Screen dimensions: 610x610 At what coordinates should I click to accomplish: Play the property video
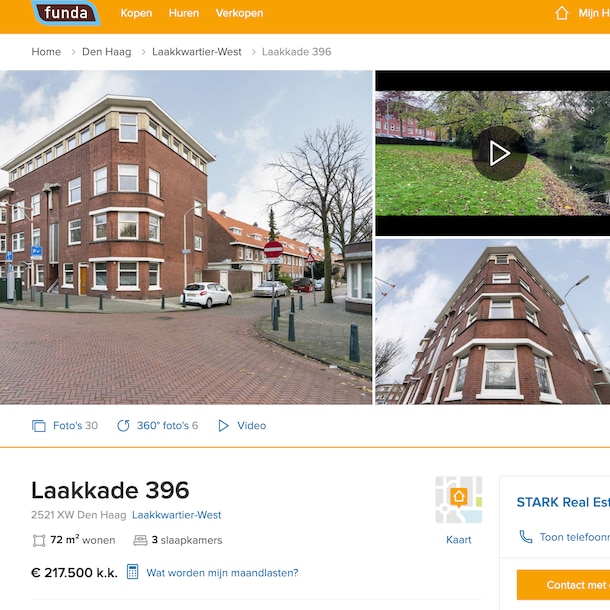click(499, 153)
